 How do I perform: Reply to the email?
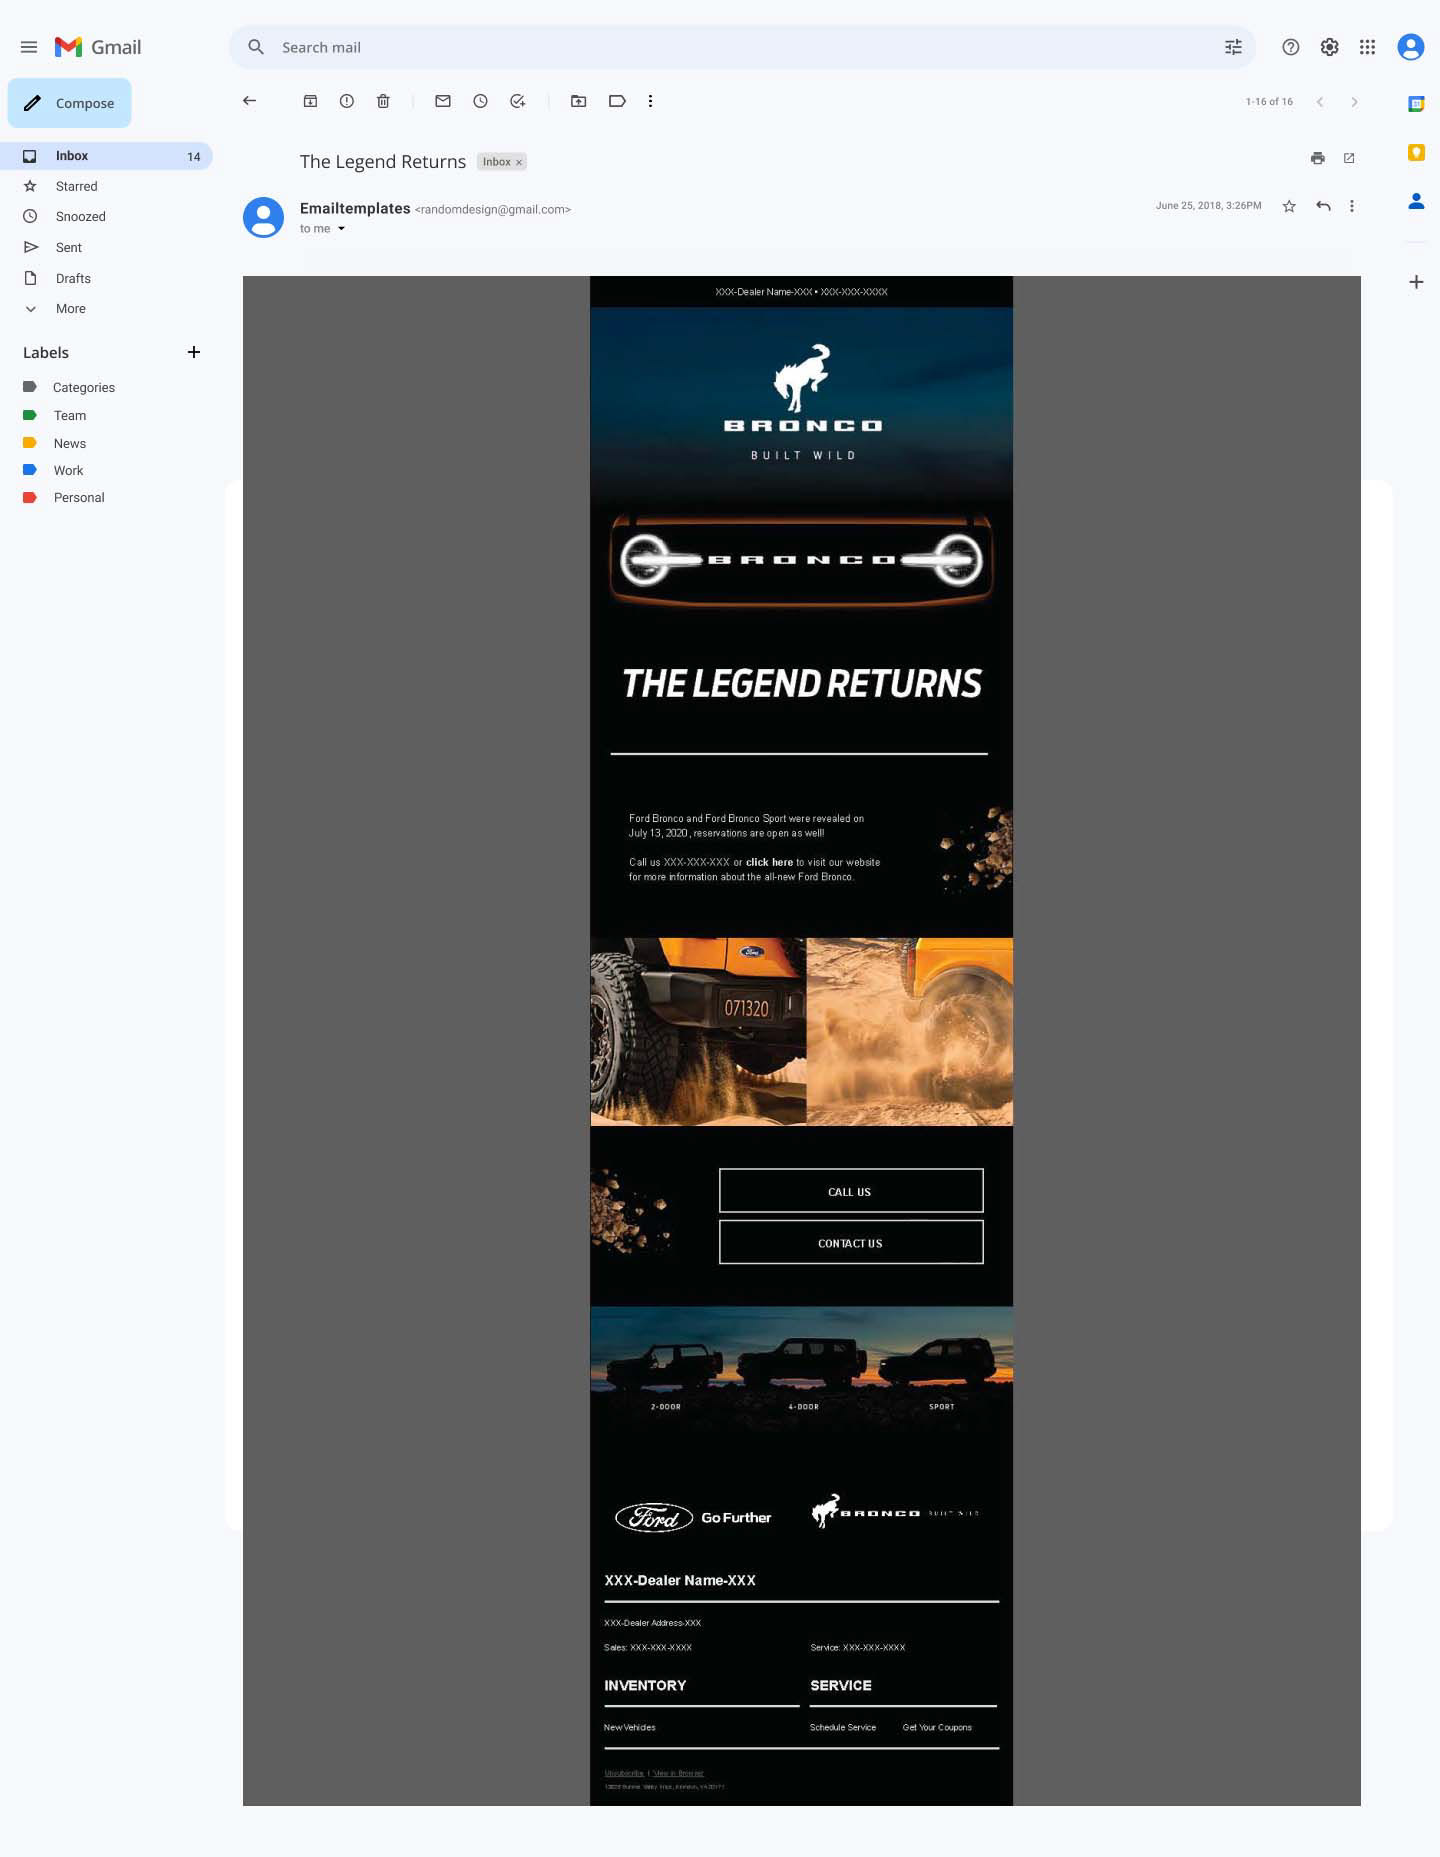[x=1324, y=206]
